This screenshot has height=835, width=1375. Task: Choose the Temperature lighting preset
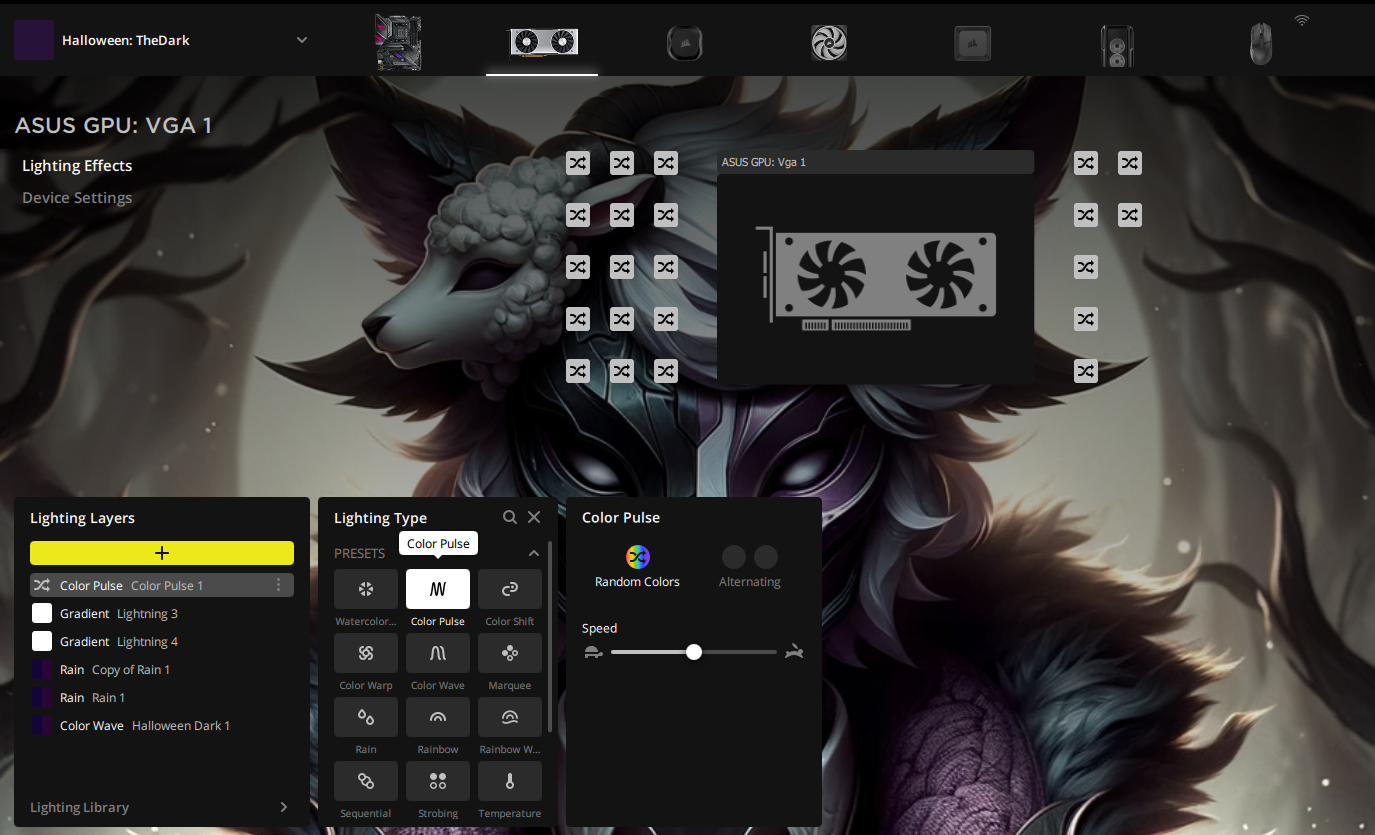click(510, 781)
